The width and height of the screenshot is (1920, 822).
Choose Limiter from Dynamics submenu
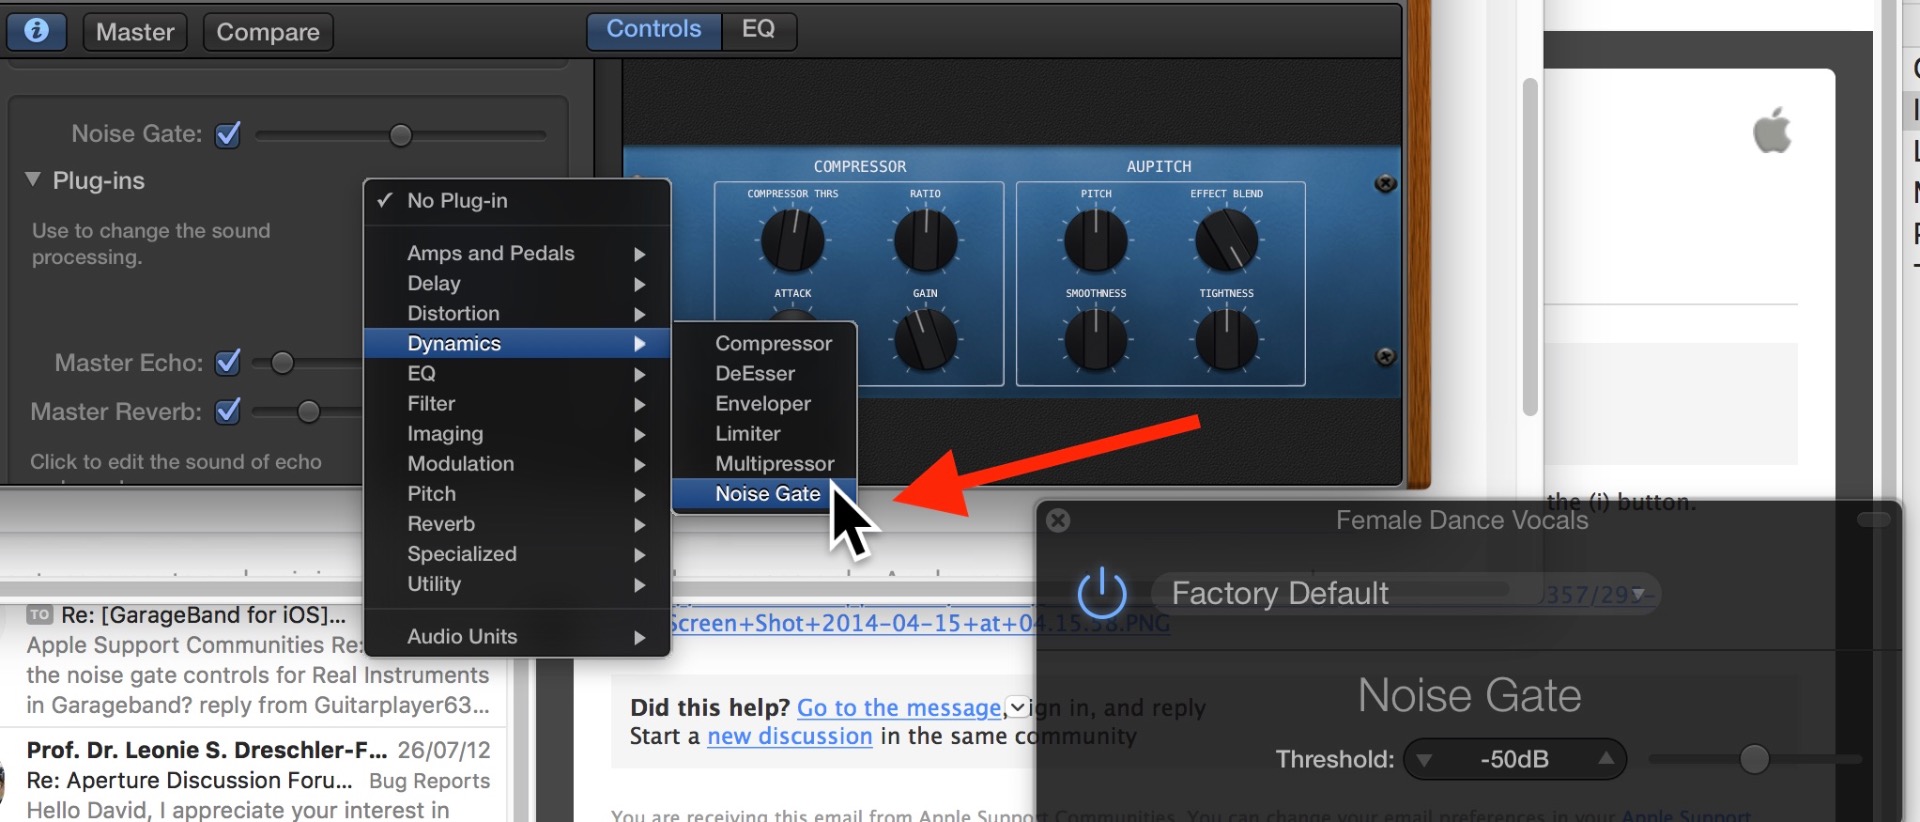point(765,433)
